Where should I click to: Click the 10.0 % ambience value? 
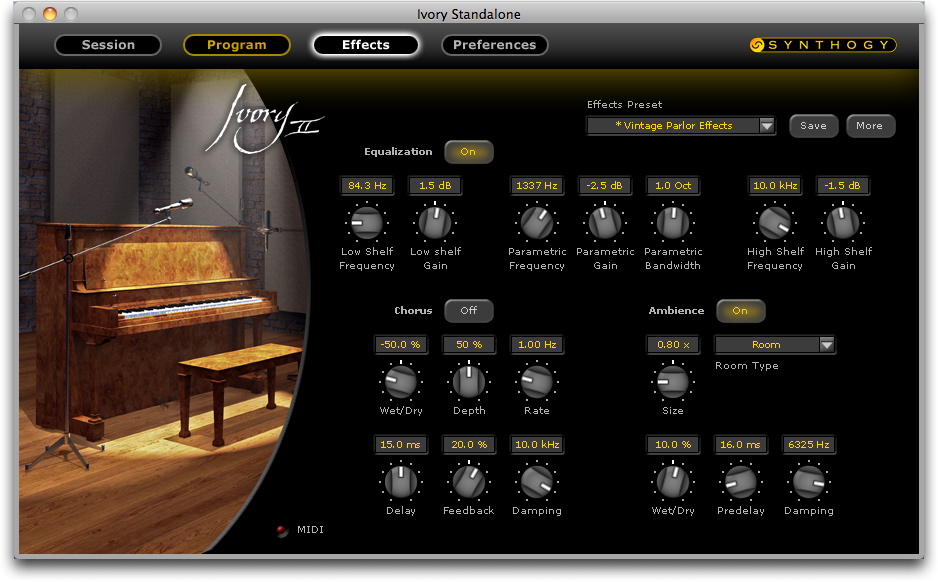coord(673,444)
